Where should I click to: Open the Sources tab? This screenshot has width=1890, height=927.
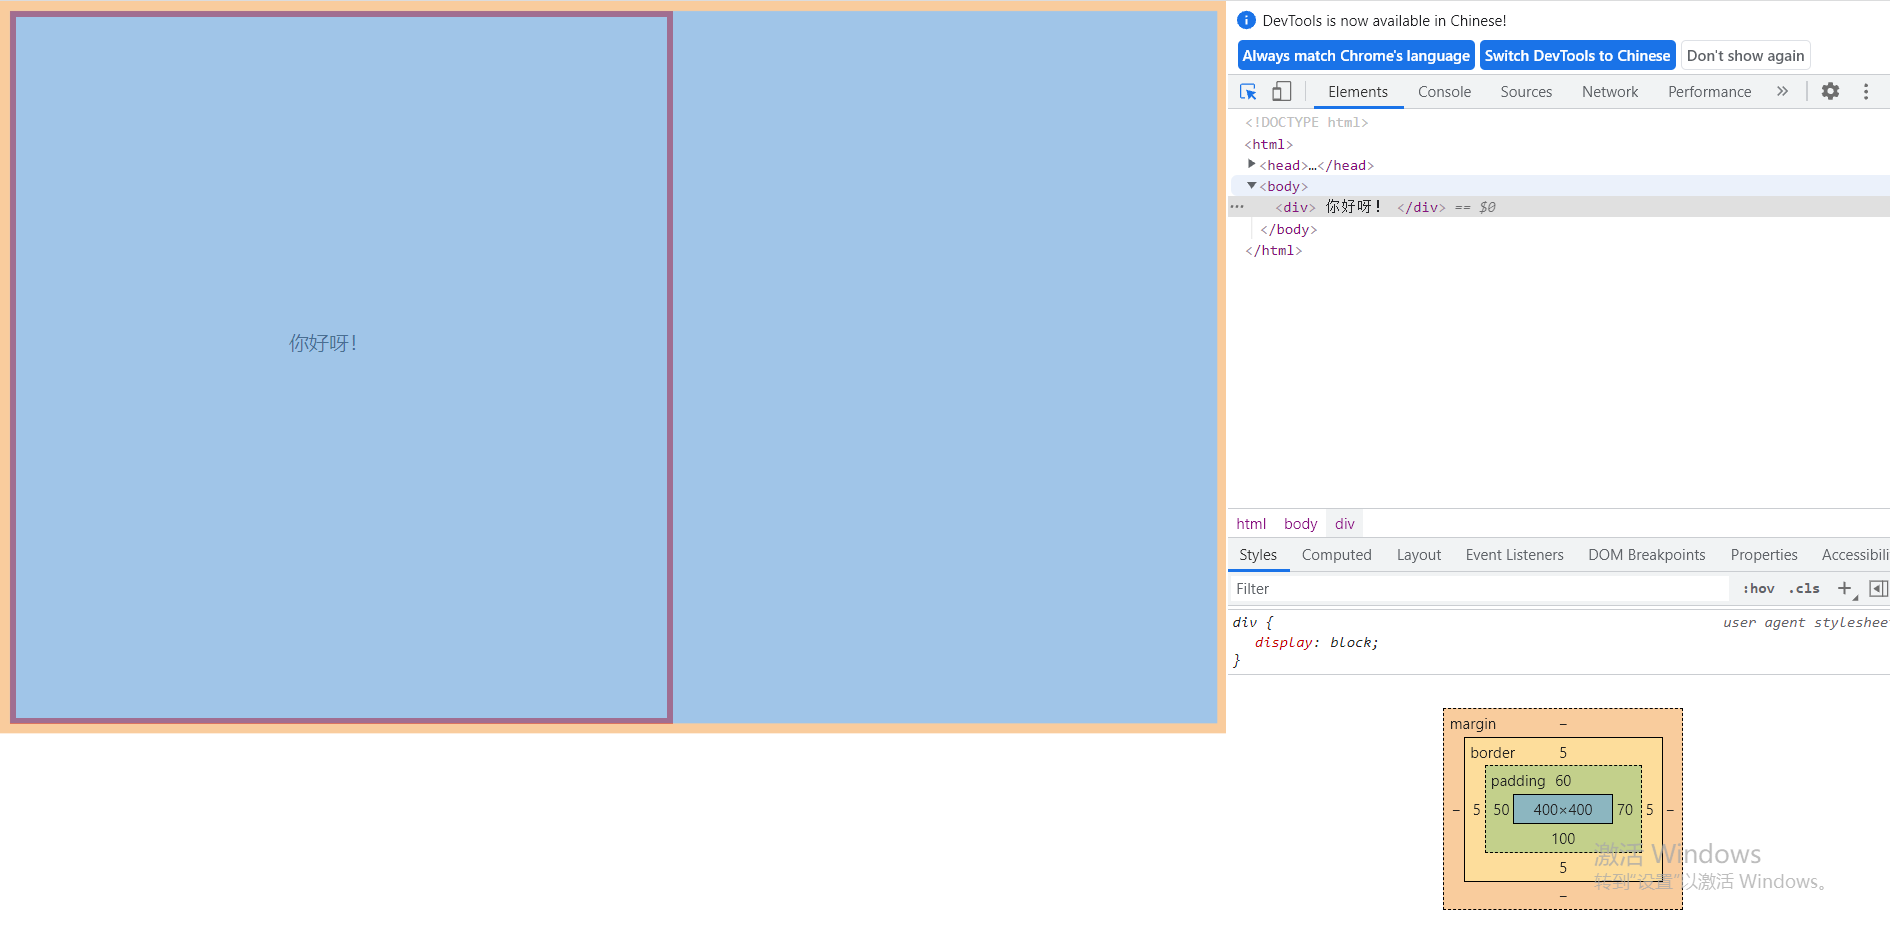coord(1526,92)
